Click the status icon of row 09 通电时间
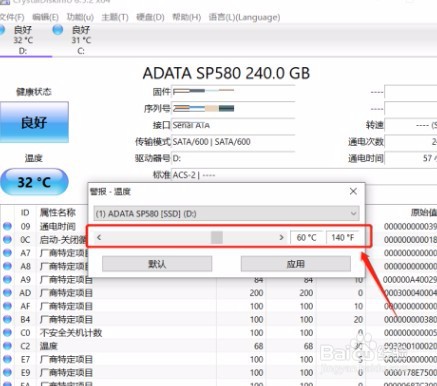The height and width of the screenshot is (386, 437). coord(7,226)
